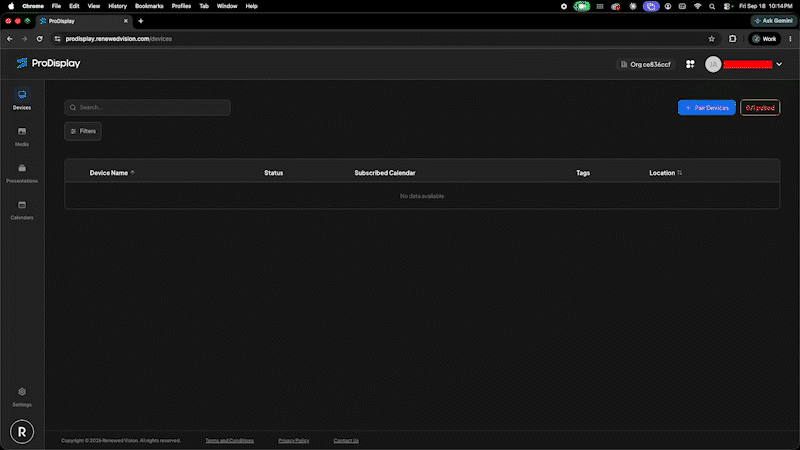Open the Work profile button
The width and height of the screenshot is (800, 450).
click(764, 39)
